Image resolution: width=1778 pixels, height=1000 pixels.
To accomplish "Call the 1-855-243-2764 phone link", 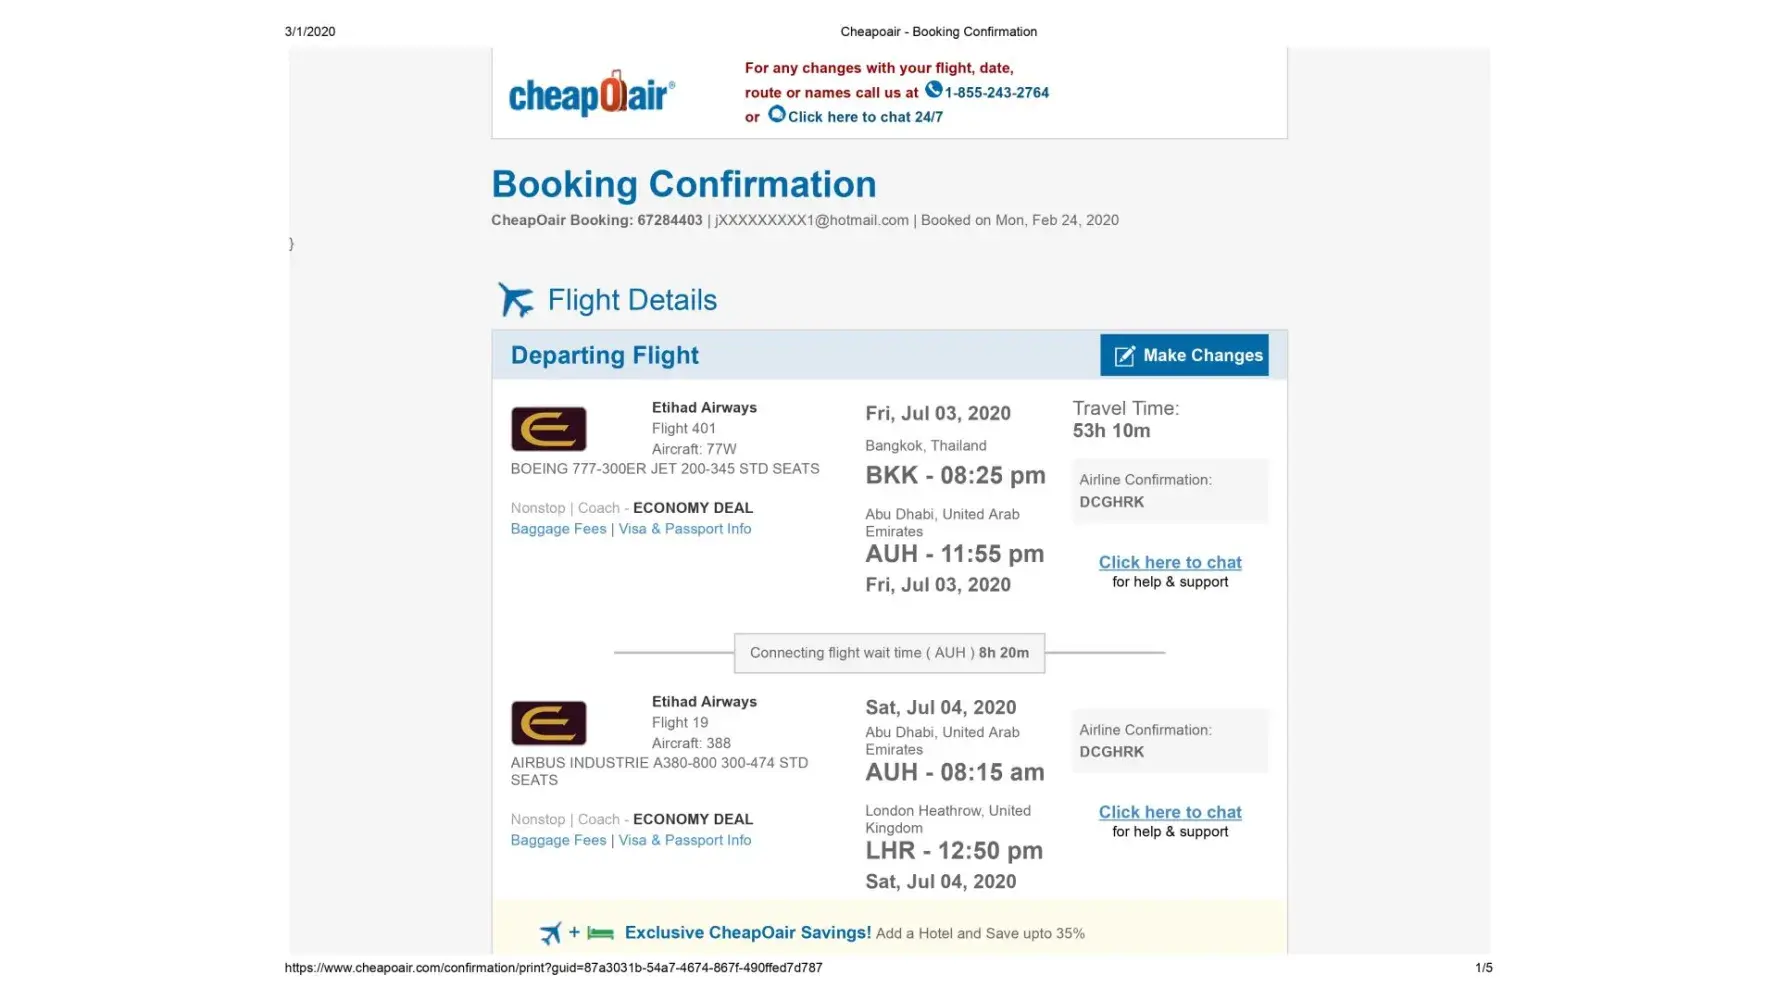I will pos(996,93).
